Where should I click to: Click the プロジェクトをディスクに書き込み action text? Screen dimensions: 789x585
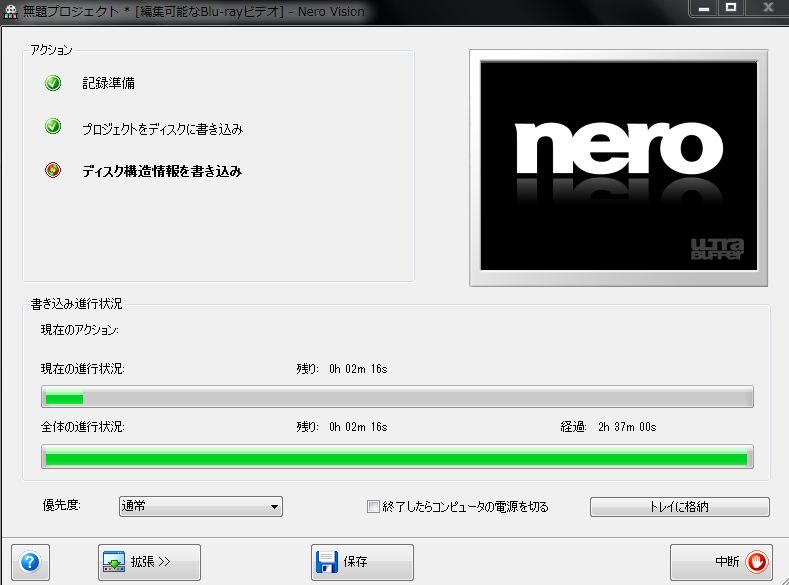click(163, 129)
